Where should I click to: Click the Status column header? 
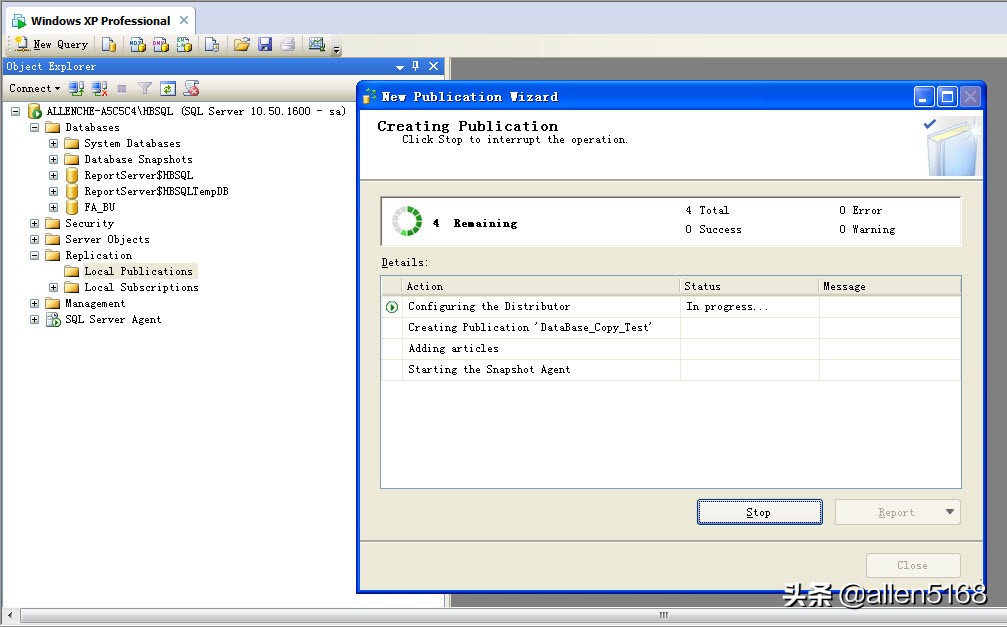point(749,286)
